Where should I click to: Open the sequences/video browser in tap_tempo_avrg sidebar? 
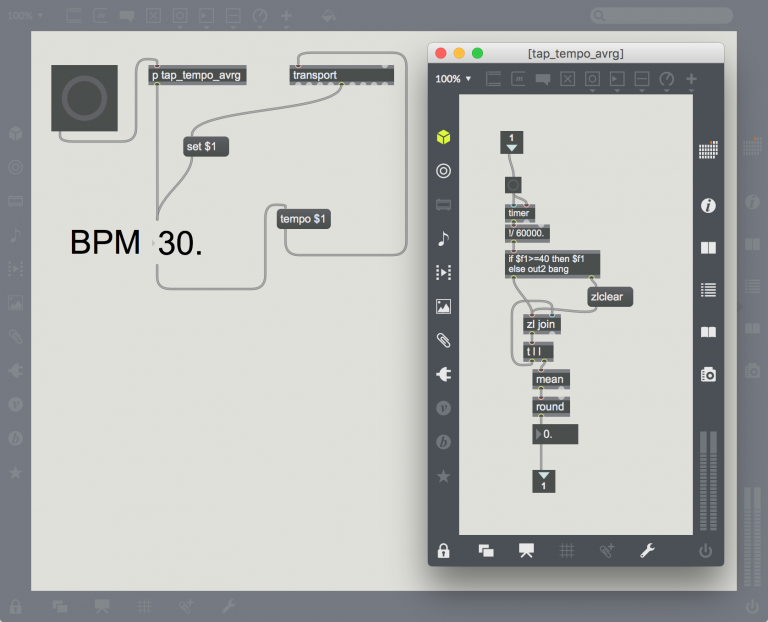(x=443, y=272)
